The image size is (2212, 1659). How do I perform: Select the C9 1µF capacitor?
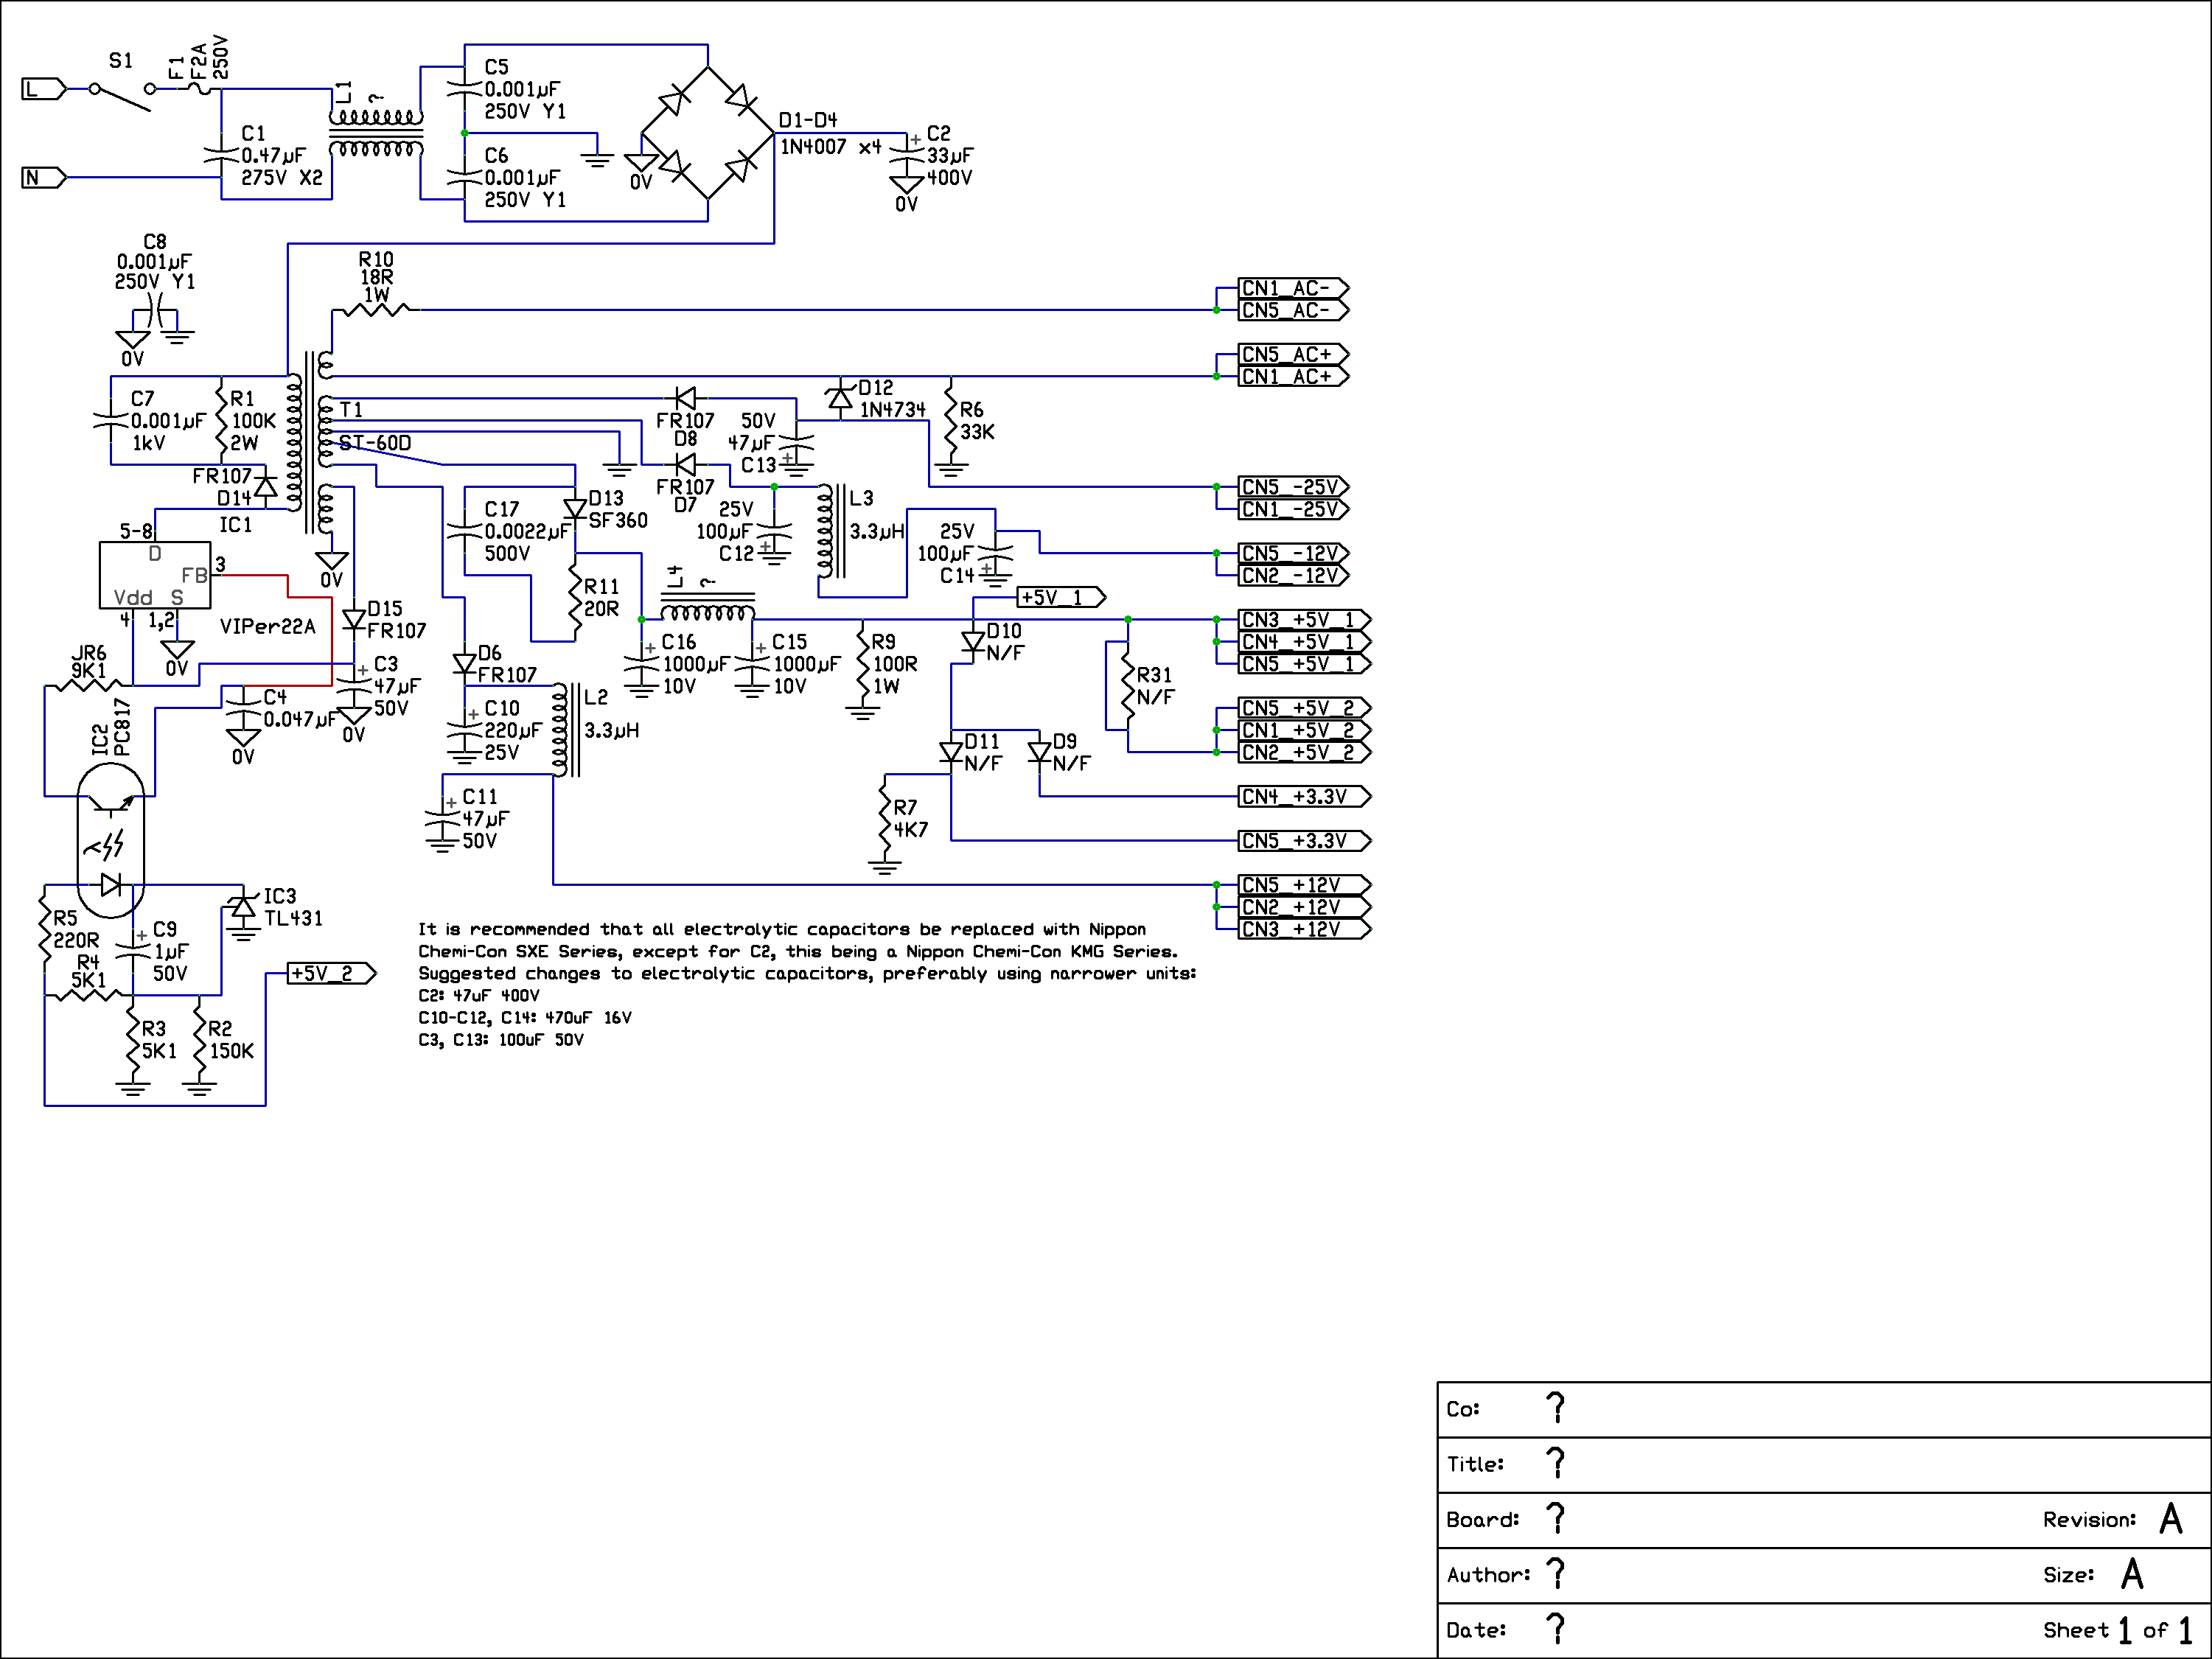pos(133,951)
